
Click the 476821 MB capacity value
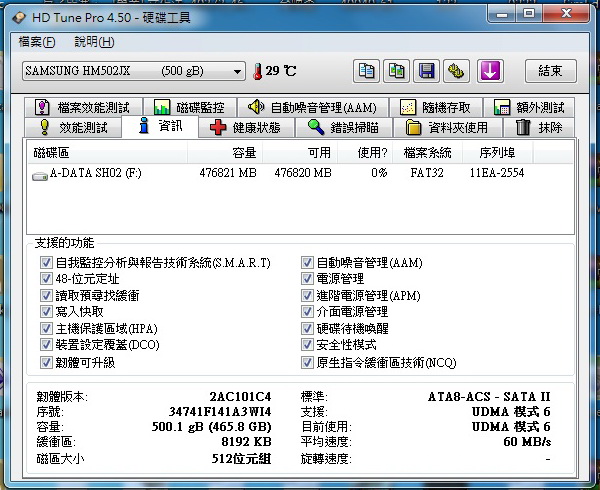[x=228, y=173]
